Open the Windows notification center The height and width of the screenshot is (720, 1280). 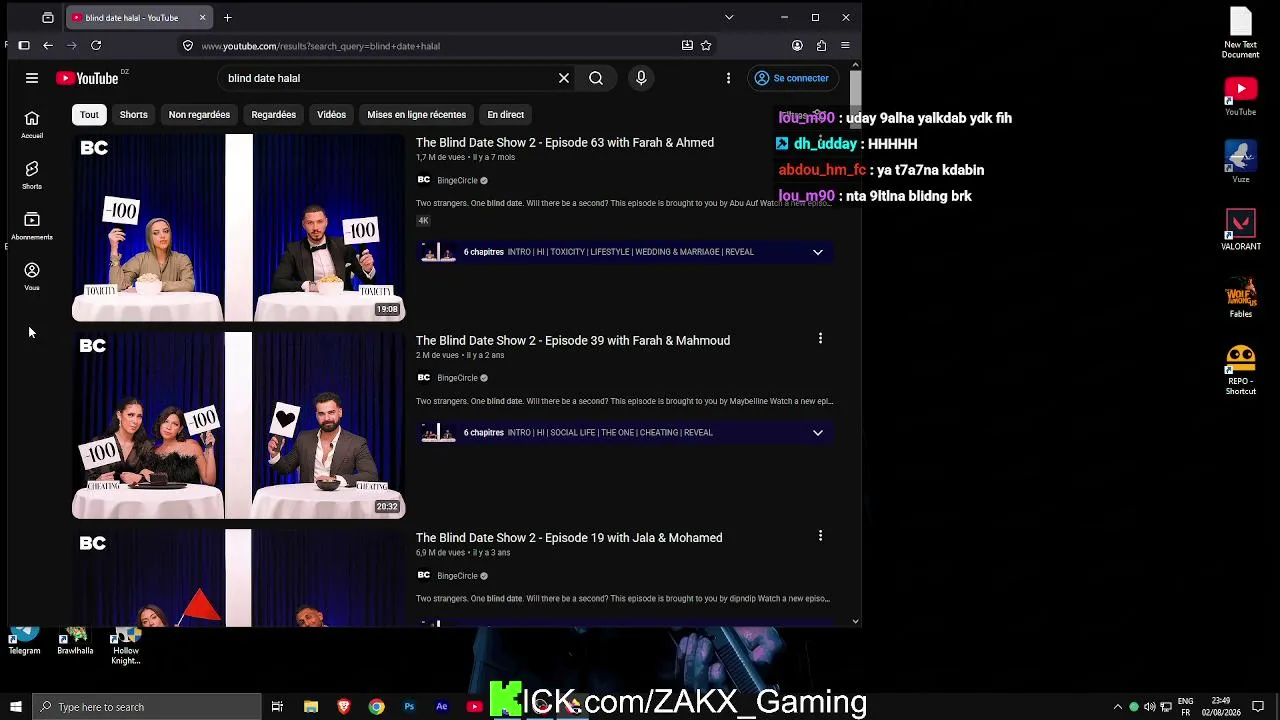(x=1258, y=707)
